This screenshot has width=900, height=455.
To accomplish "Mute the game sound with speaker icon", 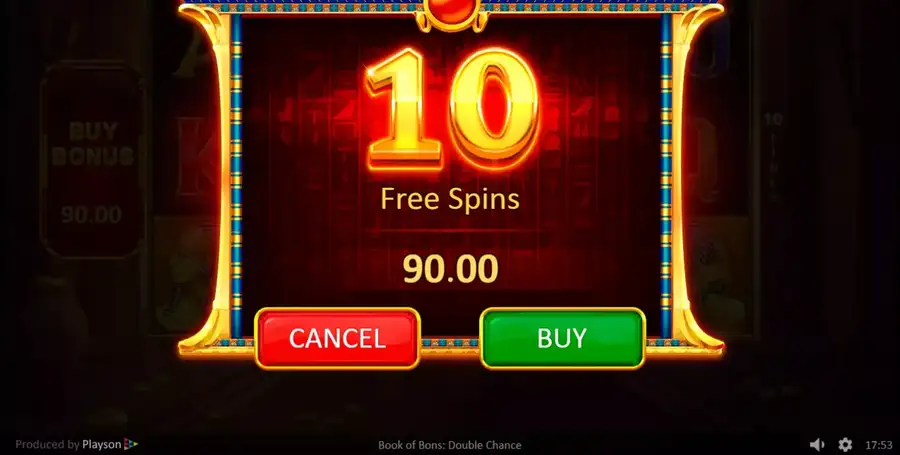I will point(817,445).
